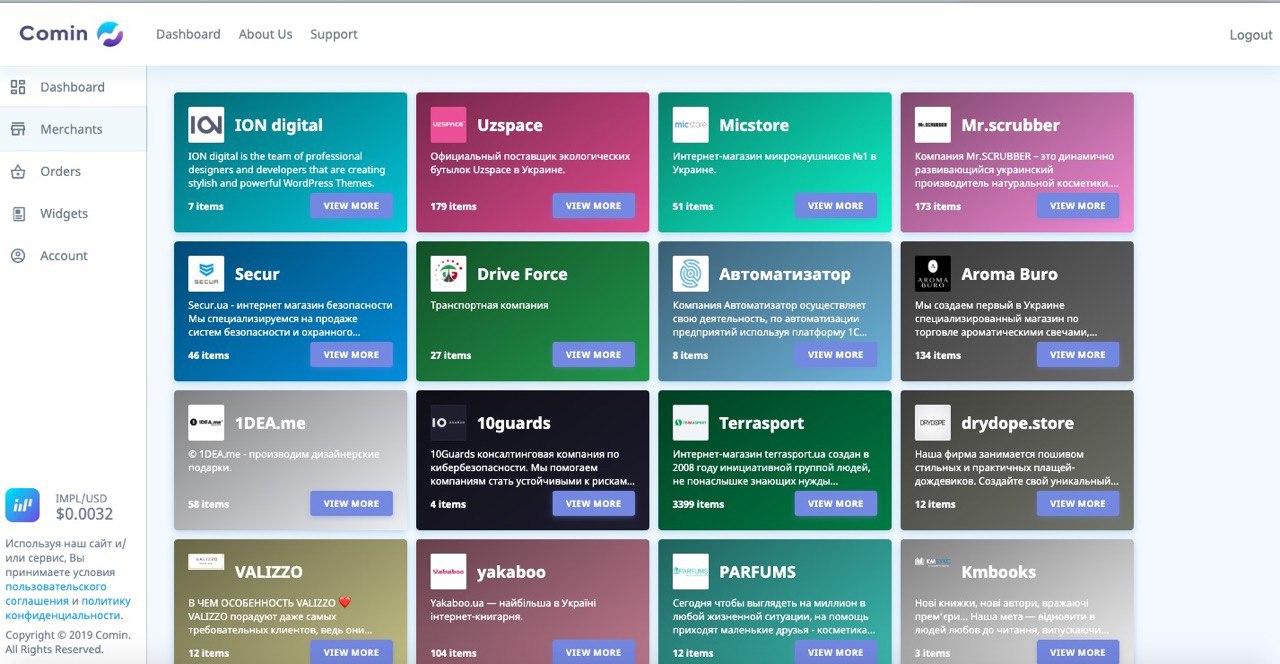Click the Dashboard grid icon in sidebar
Image resolution: width=1280 pixels, height=664 pixels.
(18, 87)
